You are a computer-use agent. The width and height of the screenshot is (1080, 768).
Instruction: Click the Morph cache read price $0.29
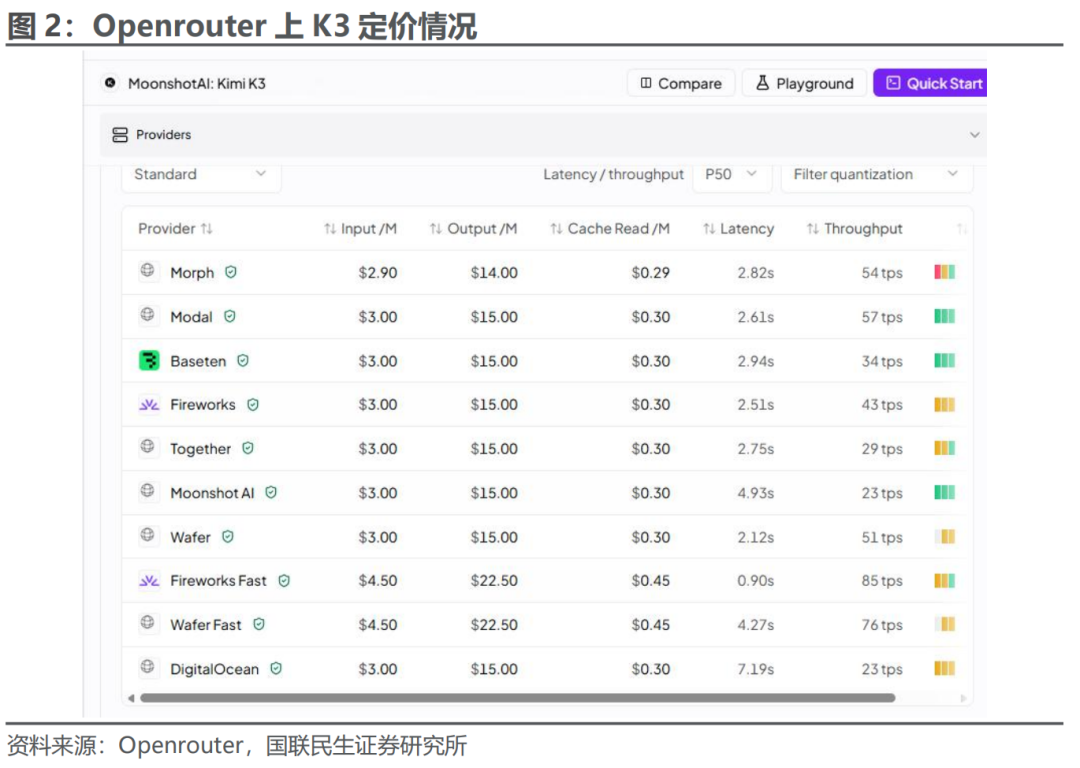[x=650, y=273]
